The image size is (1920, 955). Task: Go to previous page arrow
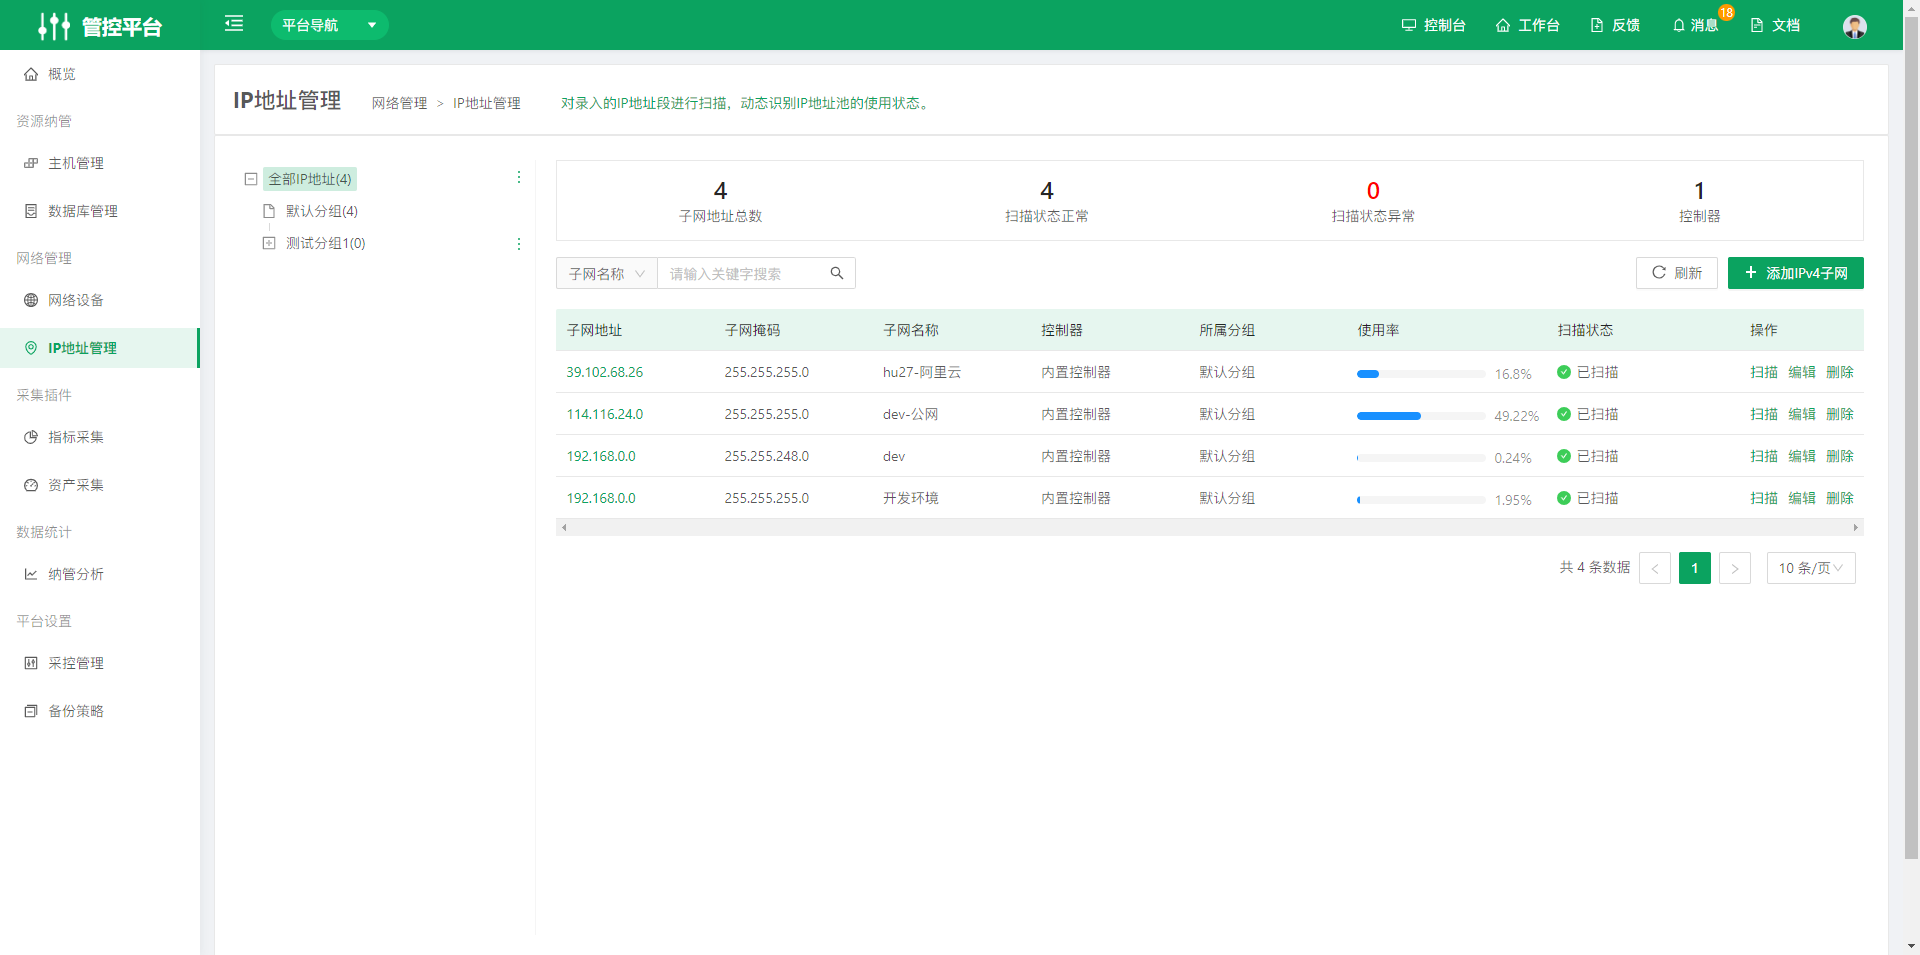pos(1655,568)
